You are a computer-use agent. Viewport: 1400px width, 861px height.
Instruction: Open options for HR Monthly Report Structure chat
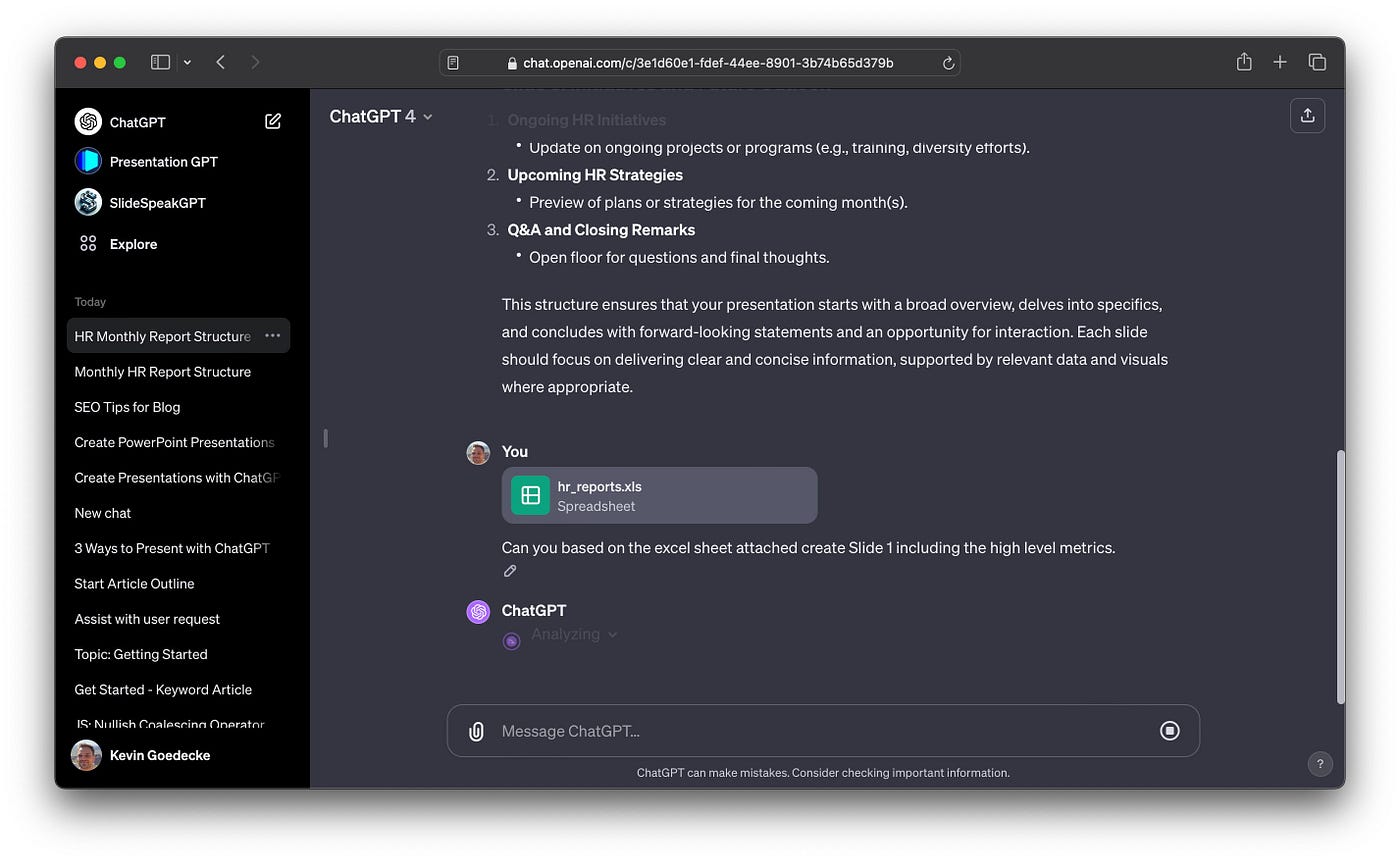[x=272, y=336]
